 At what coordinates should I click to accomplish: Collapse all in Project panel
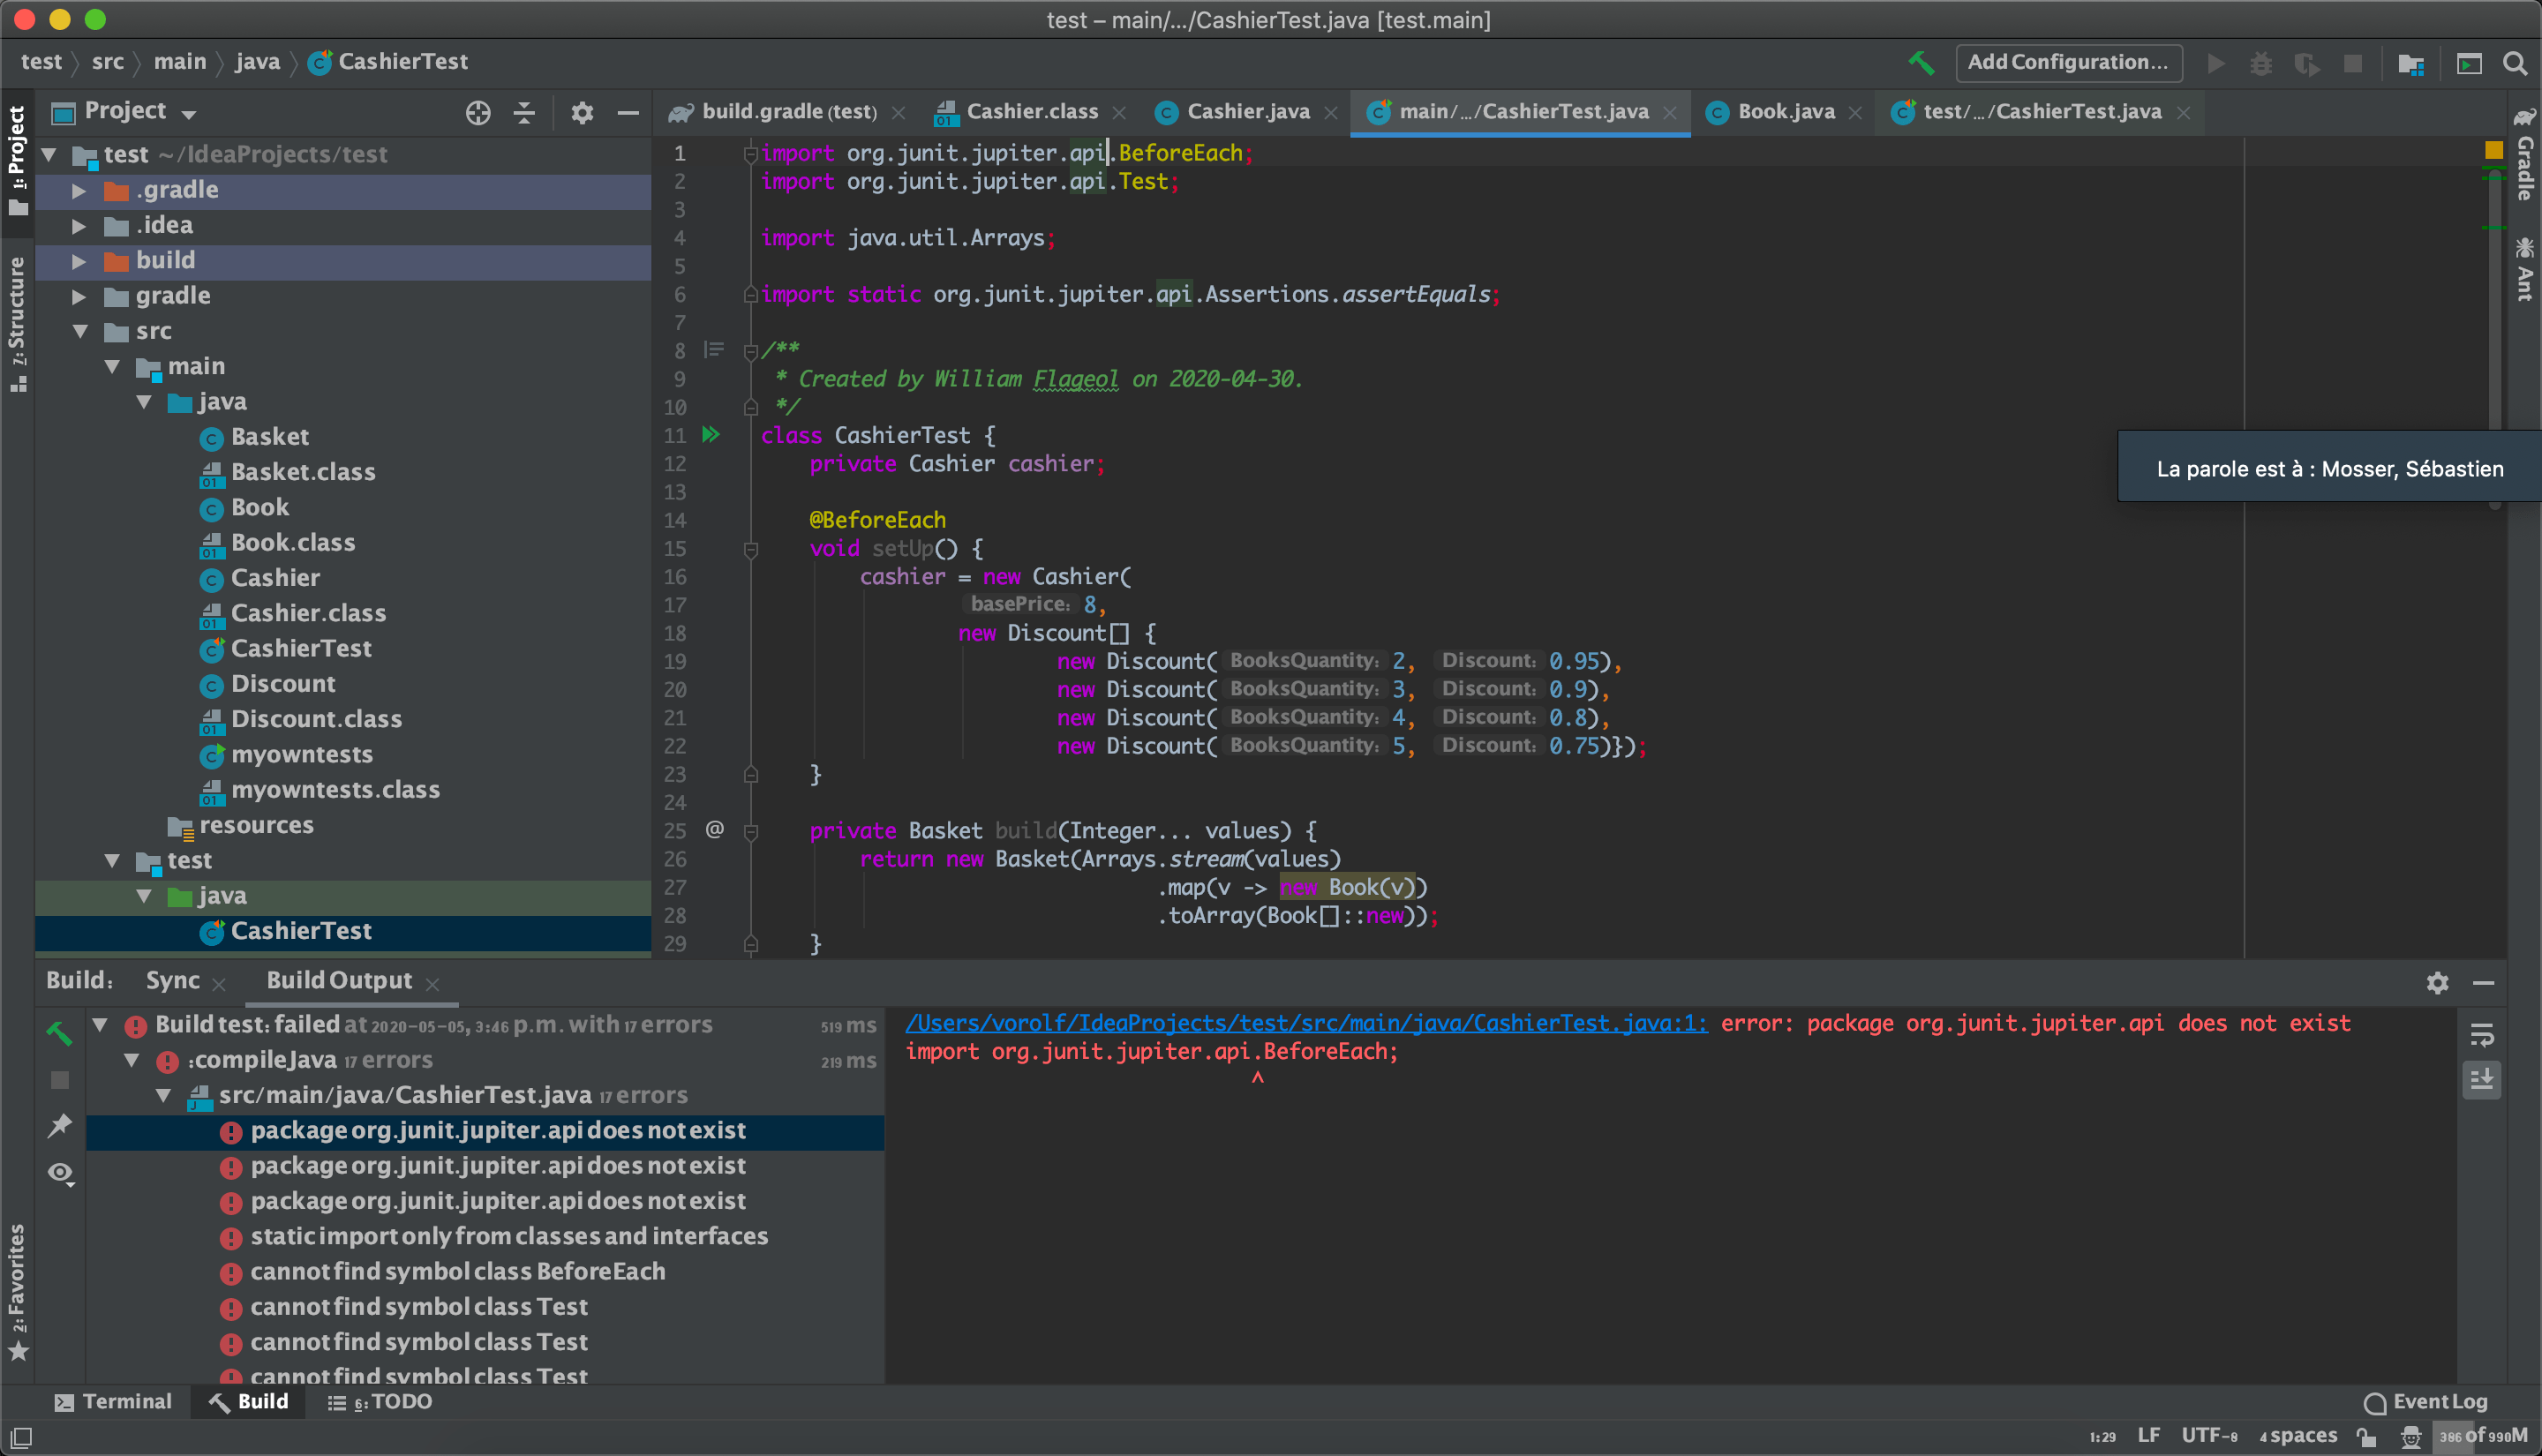point(524,113)
